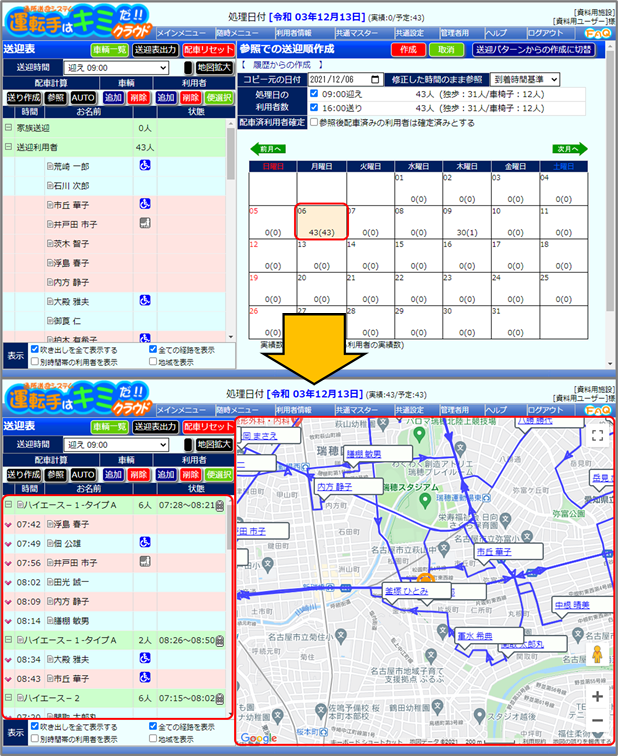
Task: Open 到着時間基準 dropdown
Action: point(524,80)
